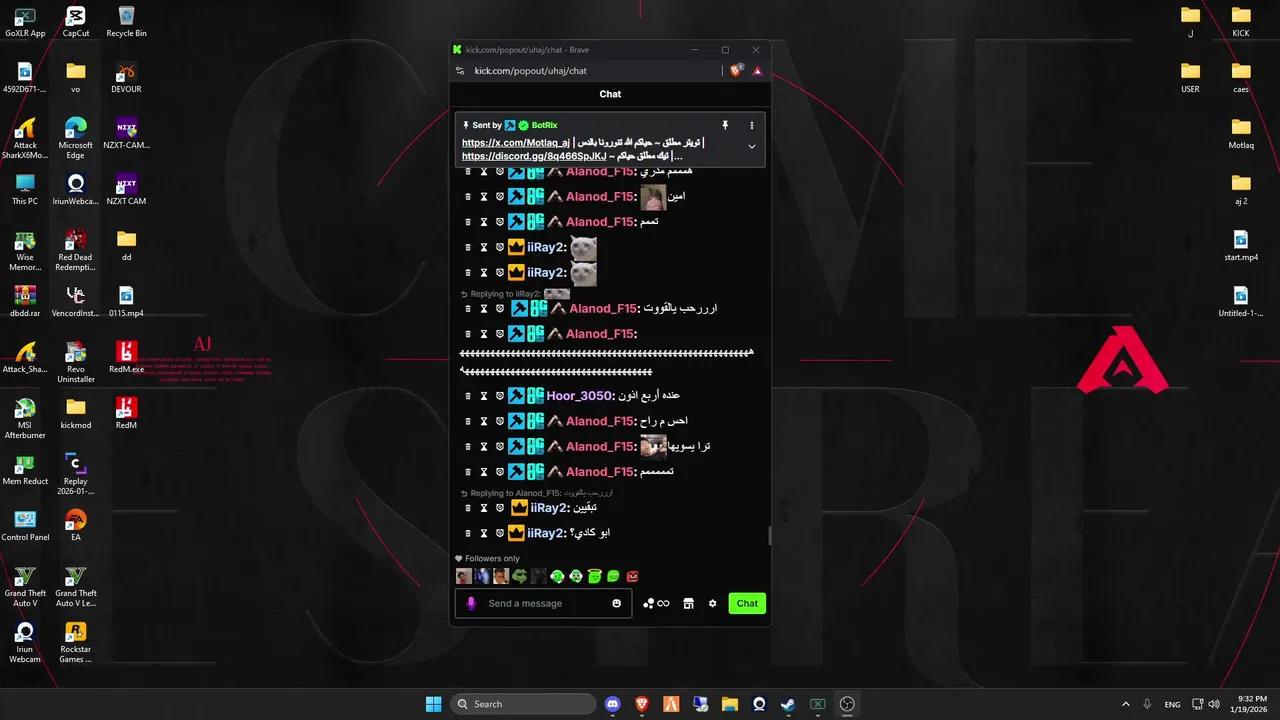Select the MSI Afterburner desktop icon
Image resolution: width=1280 pixels, height=720 pixels.
pyautogui.click(x=25, y=419)
